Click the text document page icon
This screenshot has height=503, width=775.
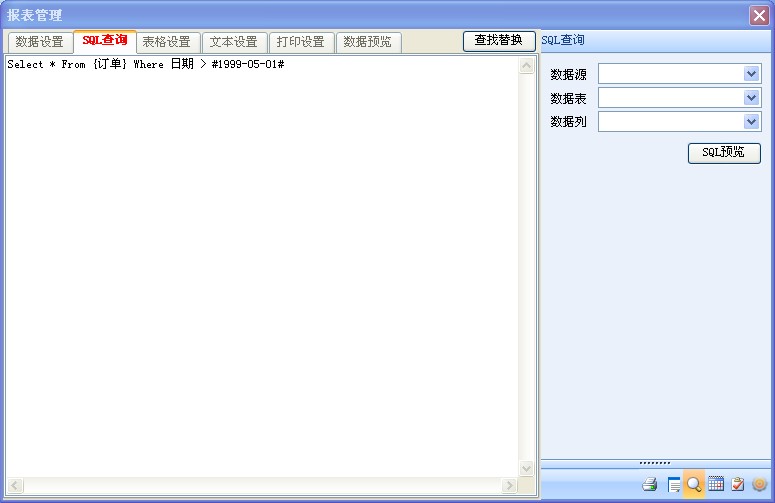673,485
